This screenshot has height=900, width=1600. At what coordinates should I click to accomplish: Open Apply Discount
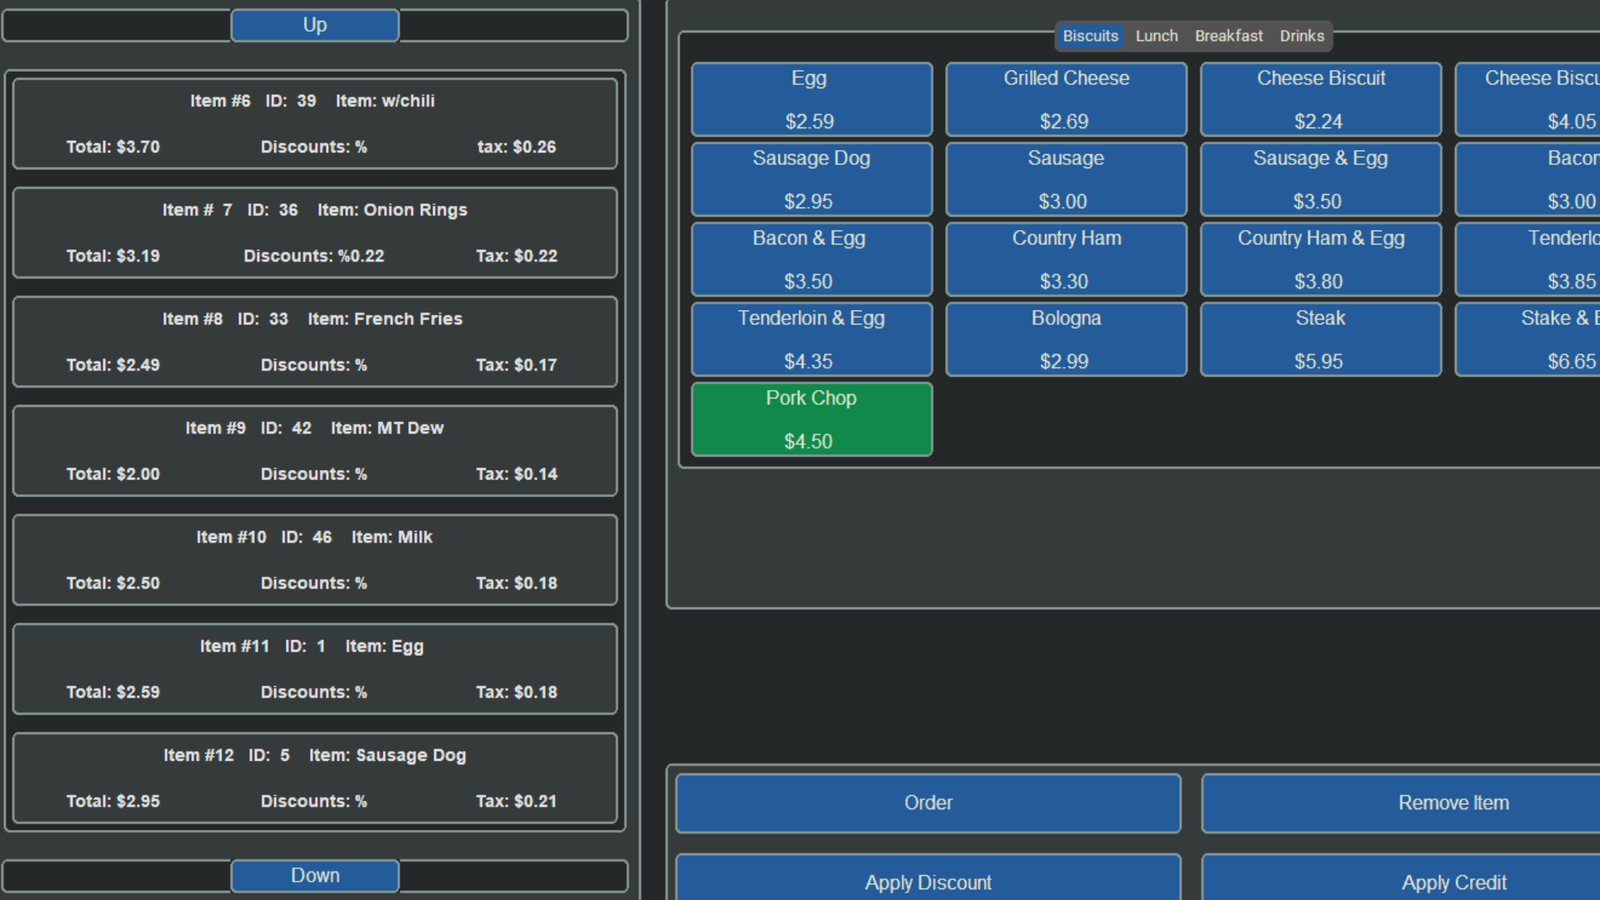(928, 880)
